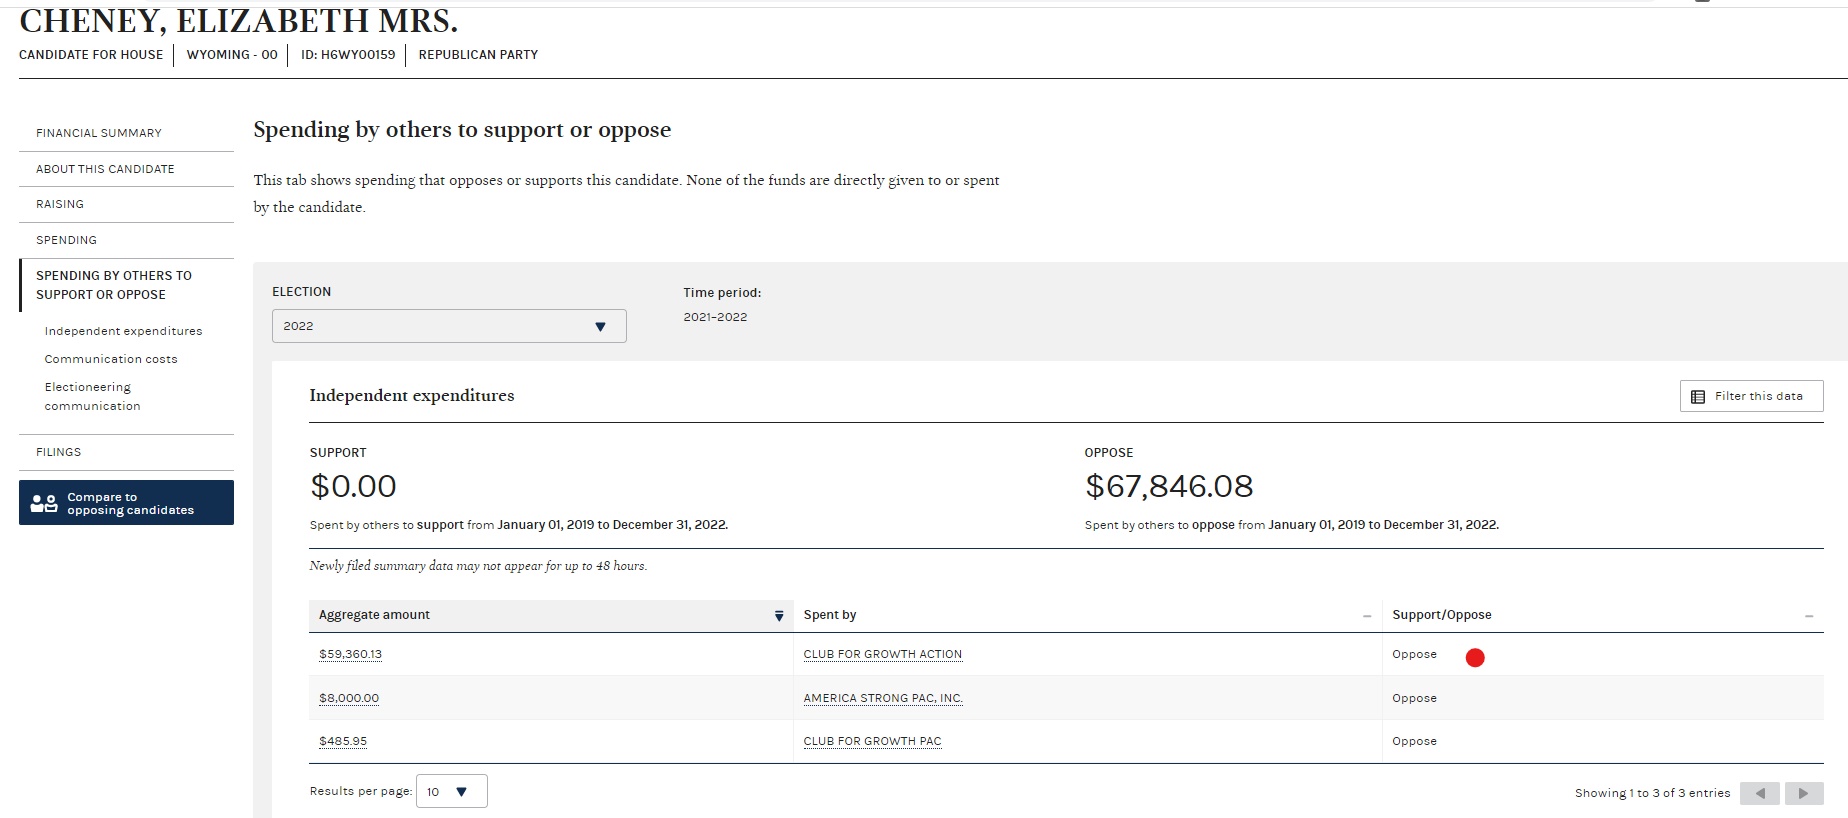Screen dimensions: 1848x818
Task: Click Filter this data button
Action: [1751, 396]
